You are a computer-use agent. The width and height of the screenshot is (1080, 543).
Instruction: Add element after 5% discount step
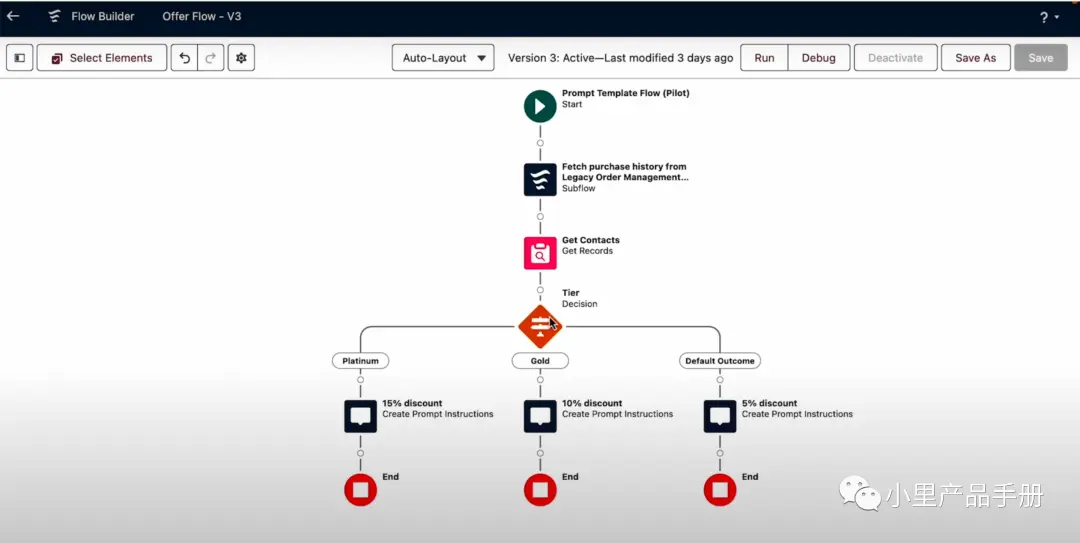(x=720, y=453)
